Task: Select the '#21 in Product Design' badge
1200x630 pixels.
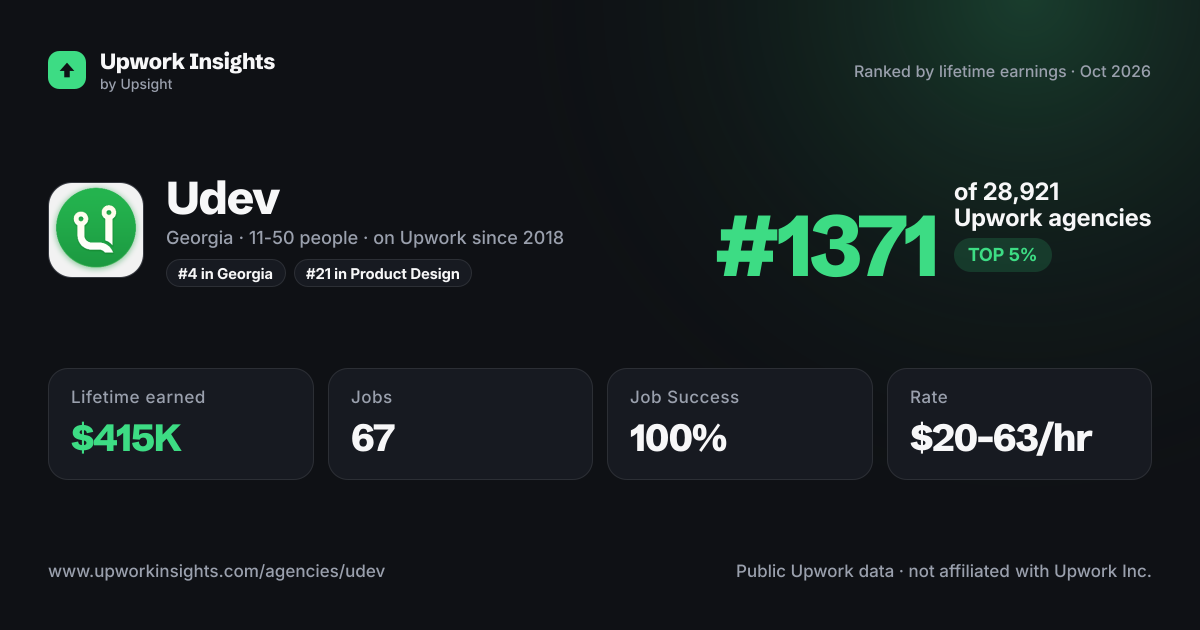Action: click(383, 273)
